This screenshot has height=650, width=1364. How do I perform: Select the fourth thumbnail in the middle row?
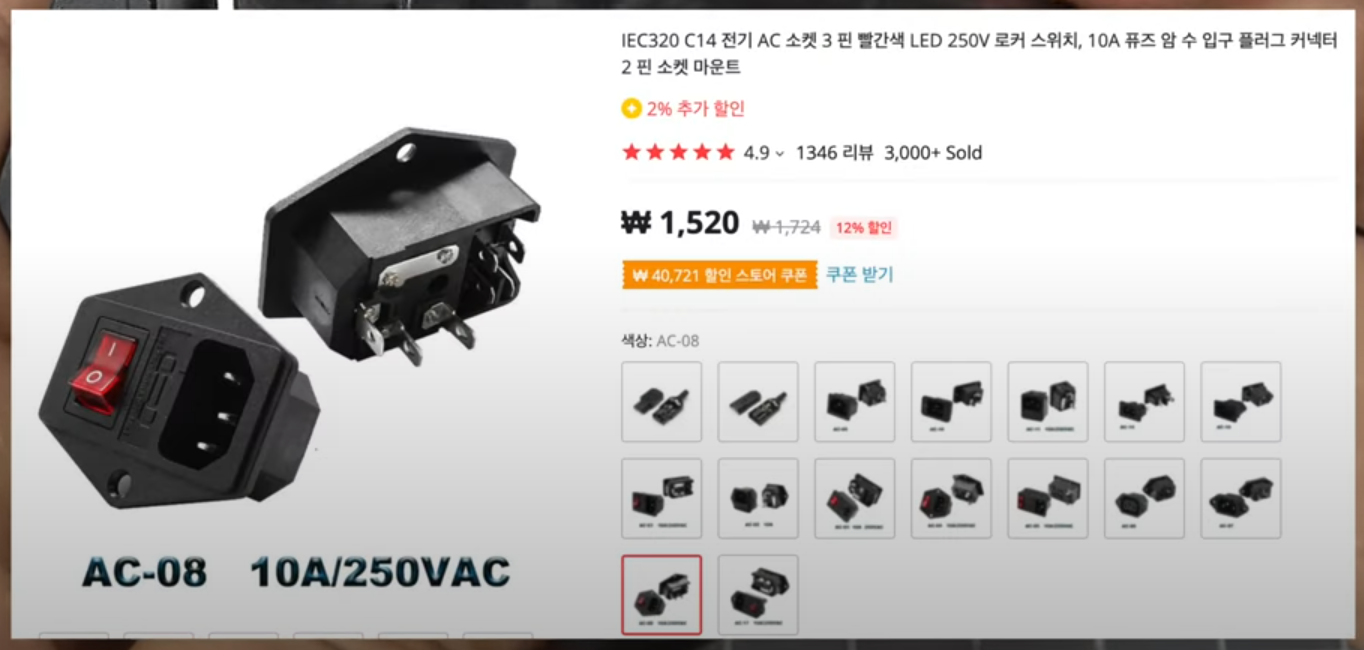(951, 498)
